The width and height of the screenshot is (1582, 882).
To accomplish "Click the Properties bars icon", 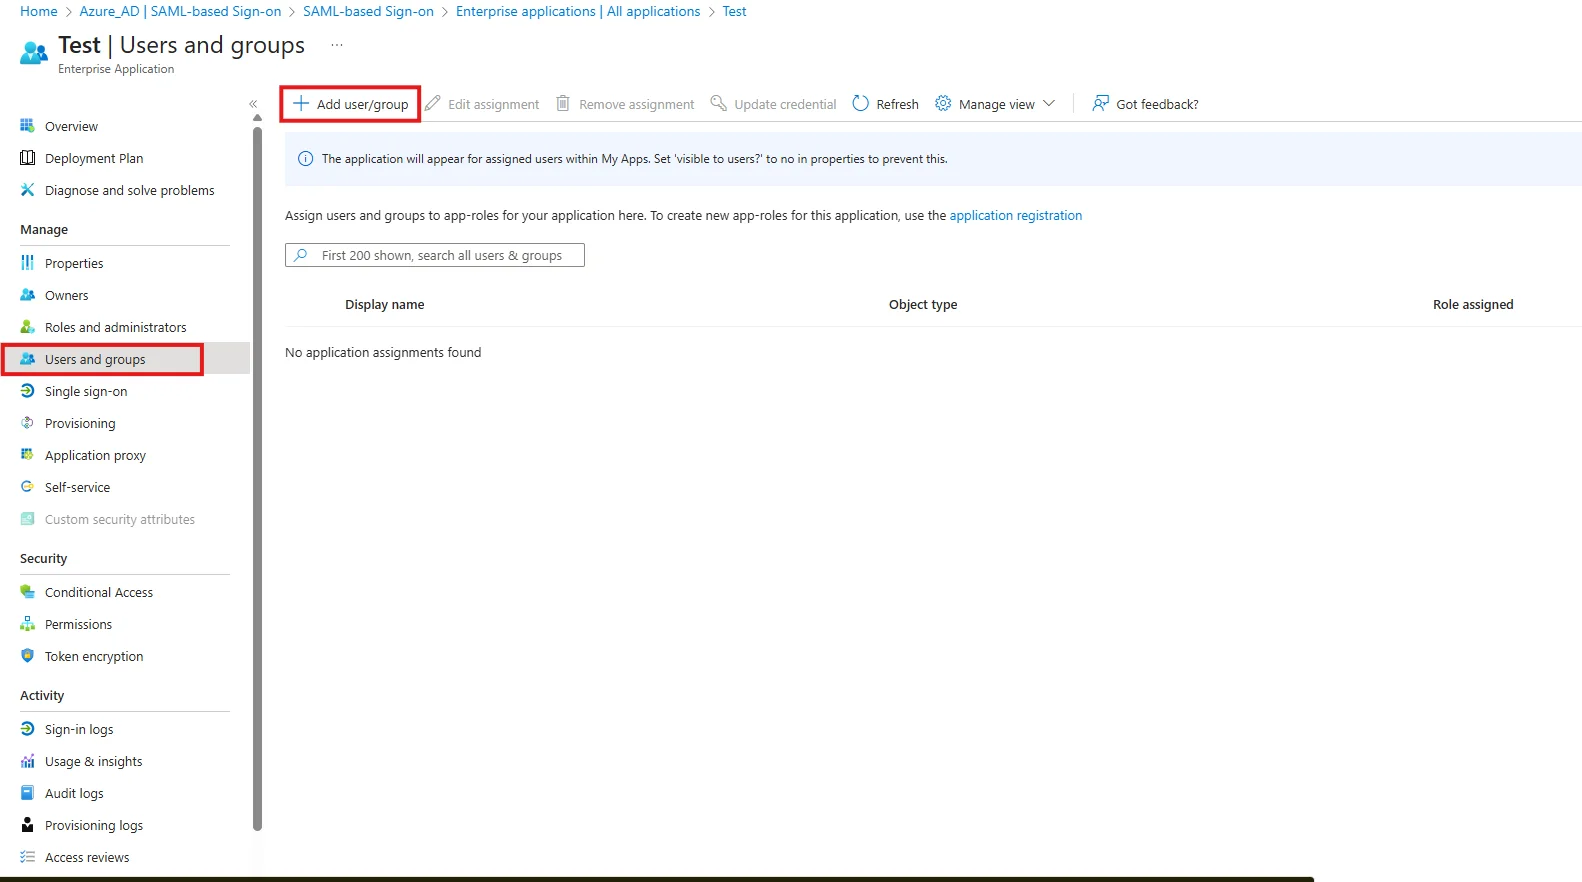I will pyautogui.click(x=27, y=263).
